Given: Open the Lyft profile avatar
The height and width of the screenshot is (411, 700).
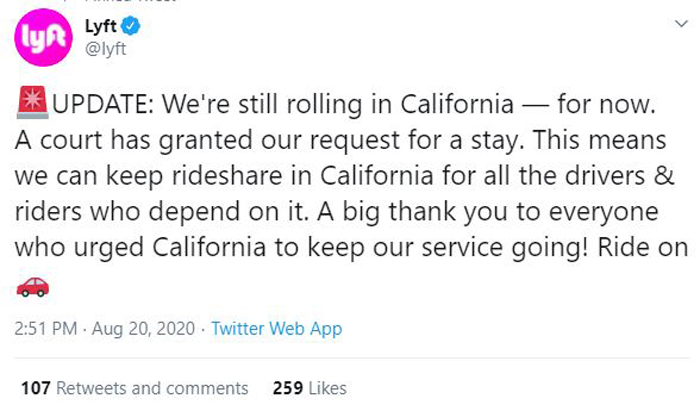Looking at the screenshot, I should (x=43, y=37).
